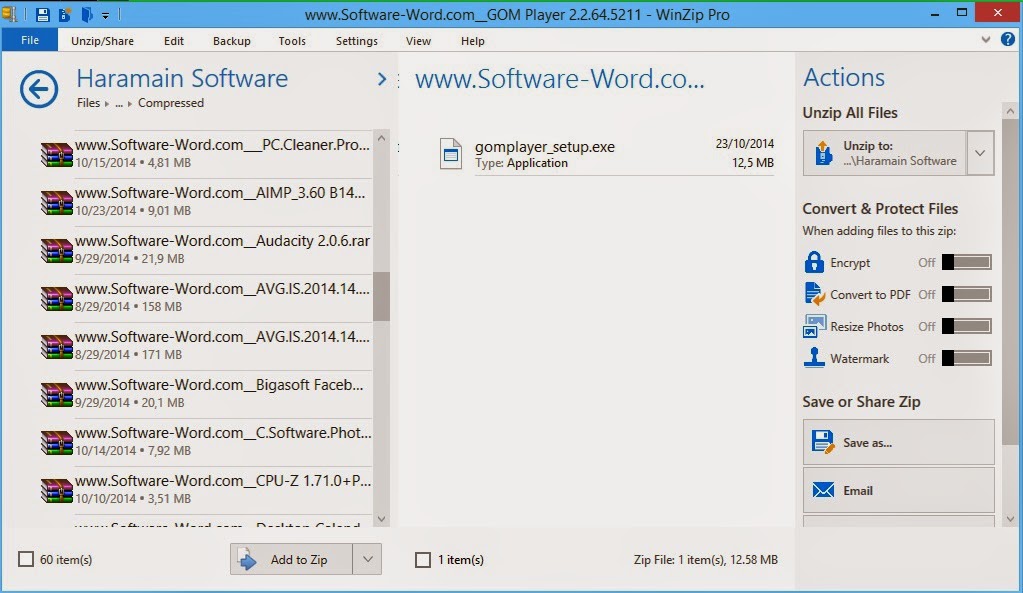Screen dimensions: 1023x593
Task: Click the help question mark icon
Action: click(1008, 39)
